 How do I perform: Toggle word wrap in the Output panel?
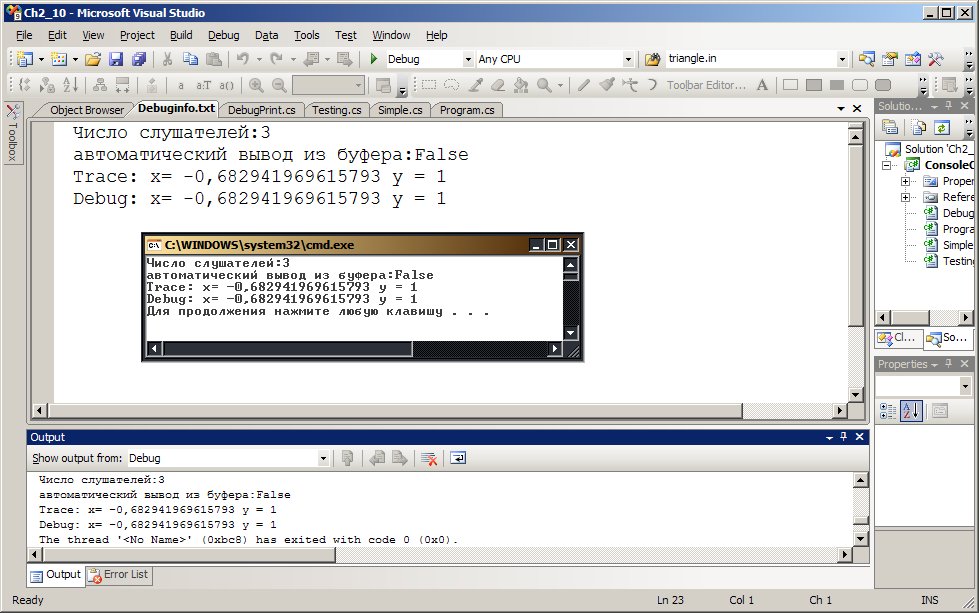coord(458,458)
